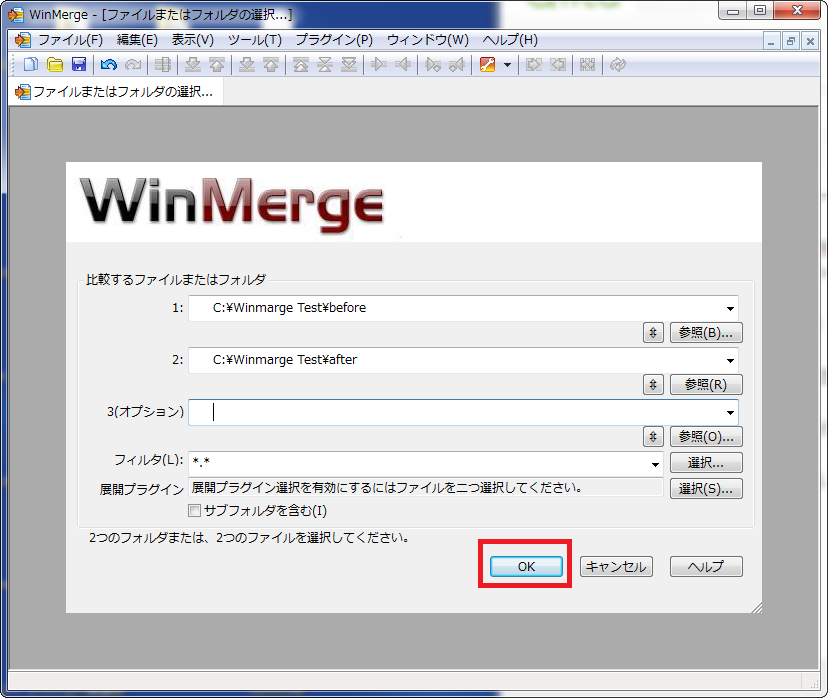
Task: Expand the フィルタ(L) dropdown
Action: click(655, 465)
